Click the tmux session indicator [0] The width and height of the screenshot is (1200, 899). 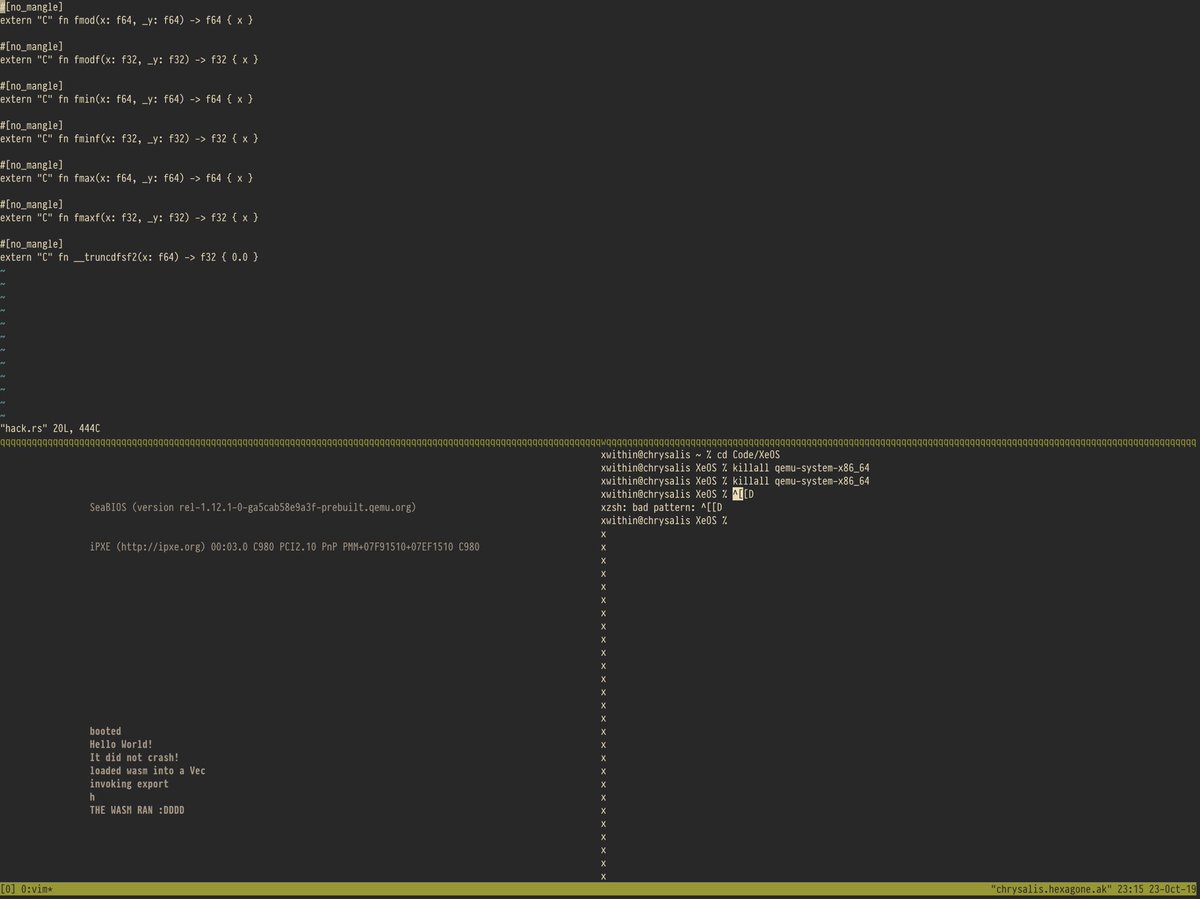pos(8,889)
